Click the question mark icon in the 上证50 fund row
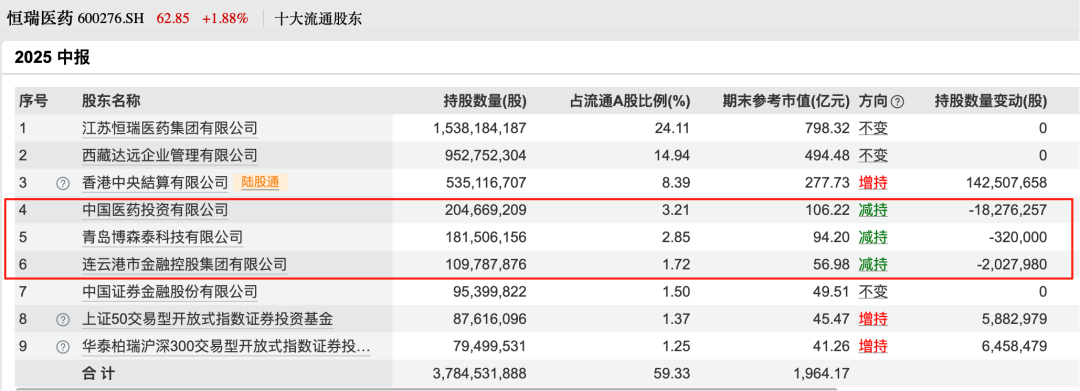The image size is (1080, 391). tap(63, 319)
